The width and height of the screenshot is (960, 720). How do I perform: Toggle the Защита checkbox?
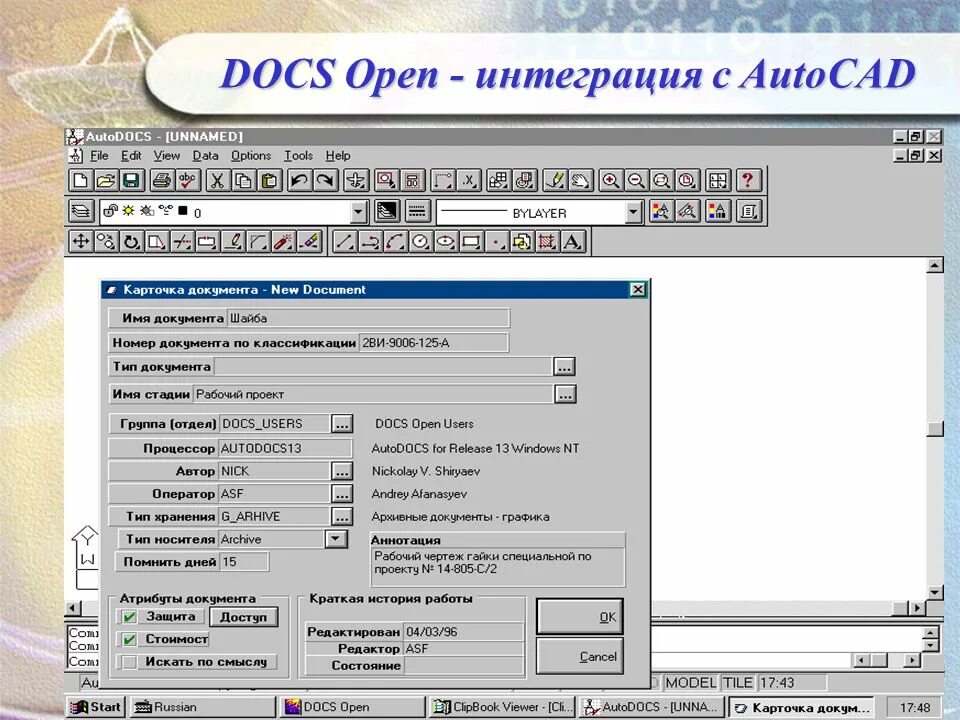129,617
